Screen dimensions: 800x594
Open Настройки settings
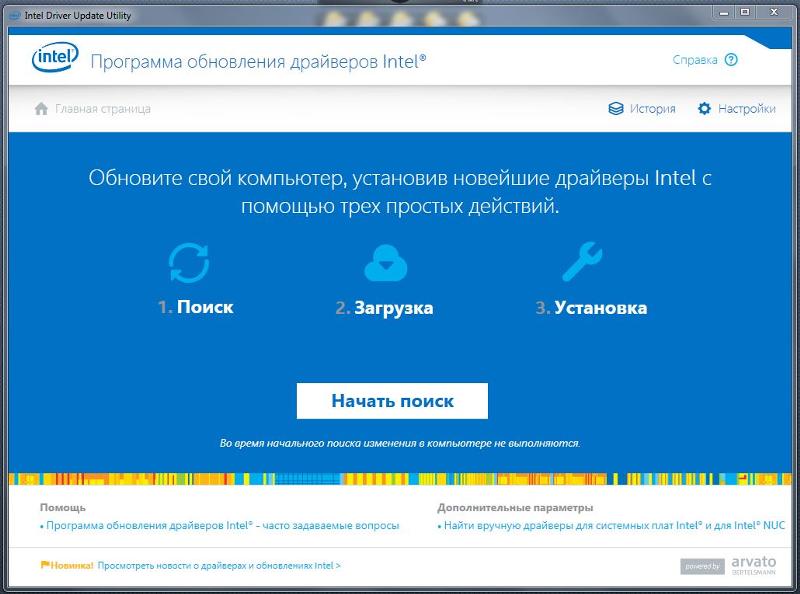point(746,109)
